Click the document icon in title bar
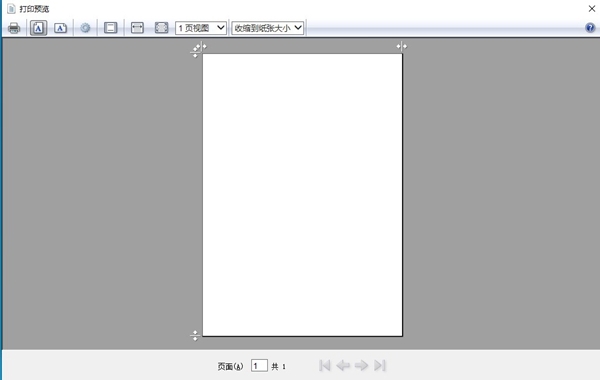The image size is (600, 380). [11, 8]
